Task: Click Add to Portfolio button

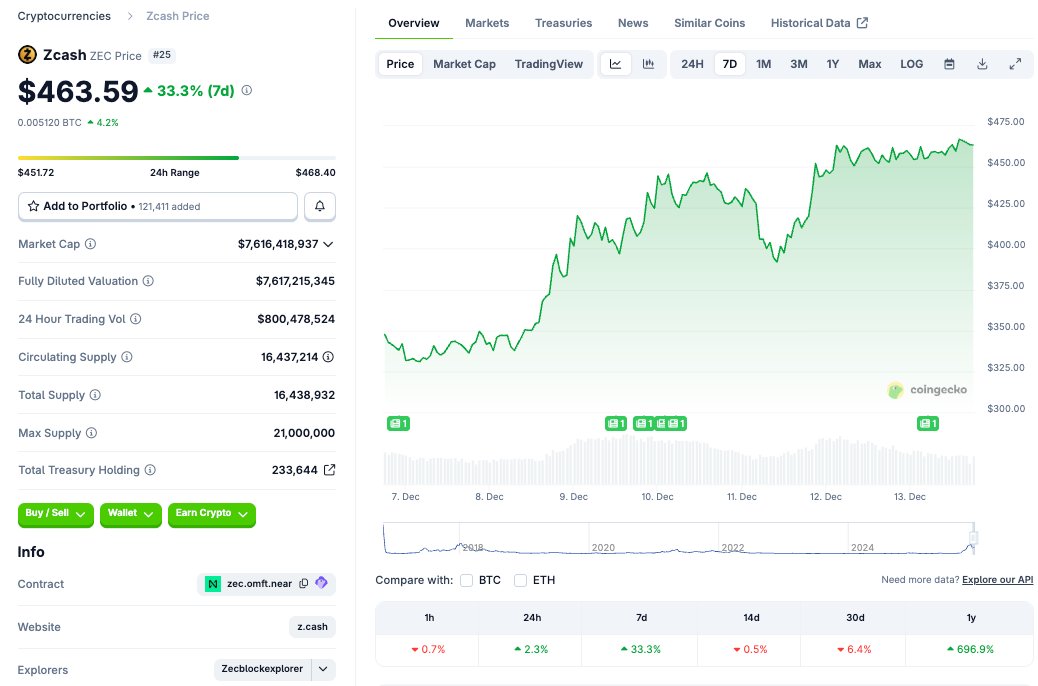Action: tap(158, 206)
